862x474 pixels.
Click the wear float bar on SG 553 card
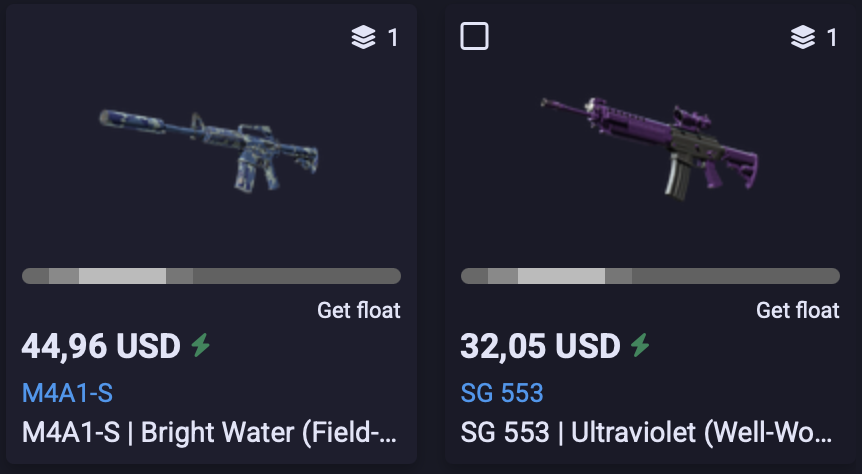650,276
